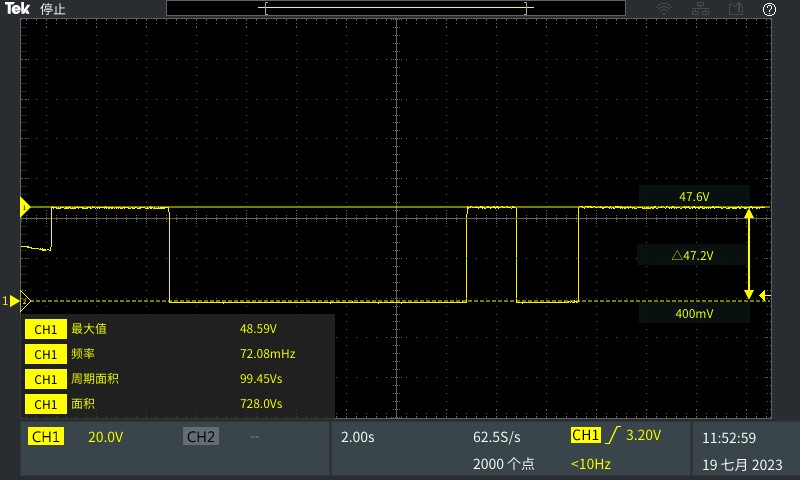Click the Tek logo in the corner
800x480 pixels.
18,9
